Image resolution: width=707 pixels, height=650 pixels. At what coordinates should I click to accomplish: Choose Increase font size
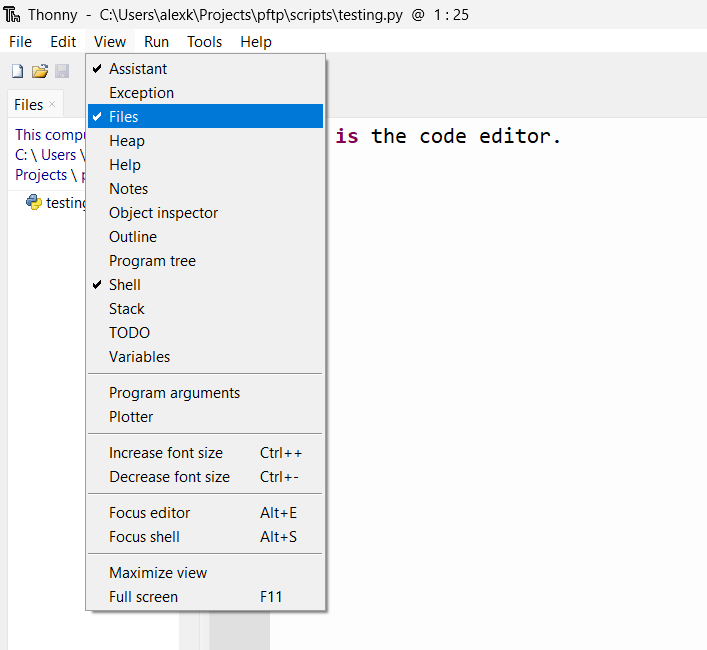205,453
